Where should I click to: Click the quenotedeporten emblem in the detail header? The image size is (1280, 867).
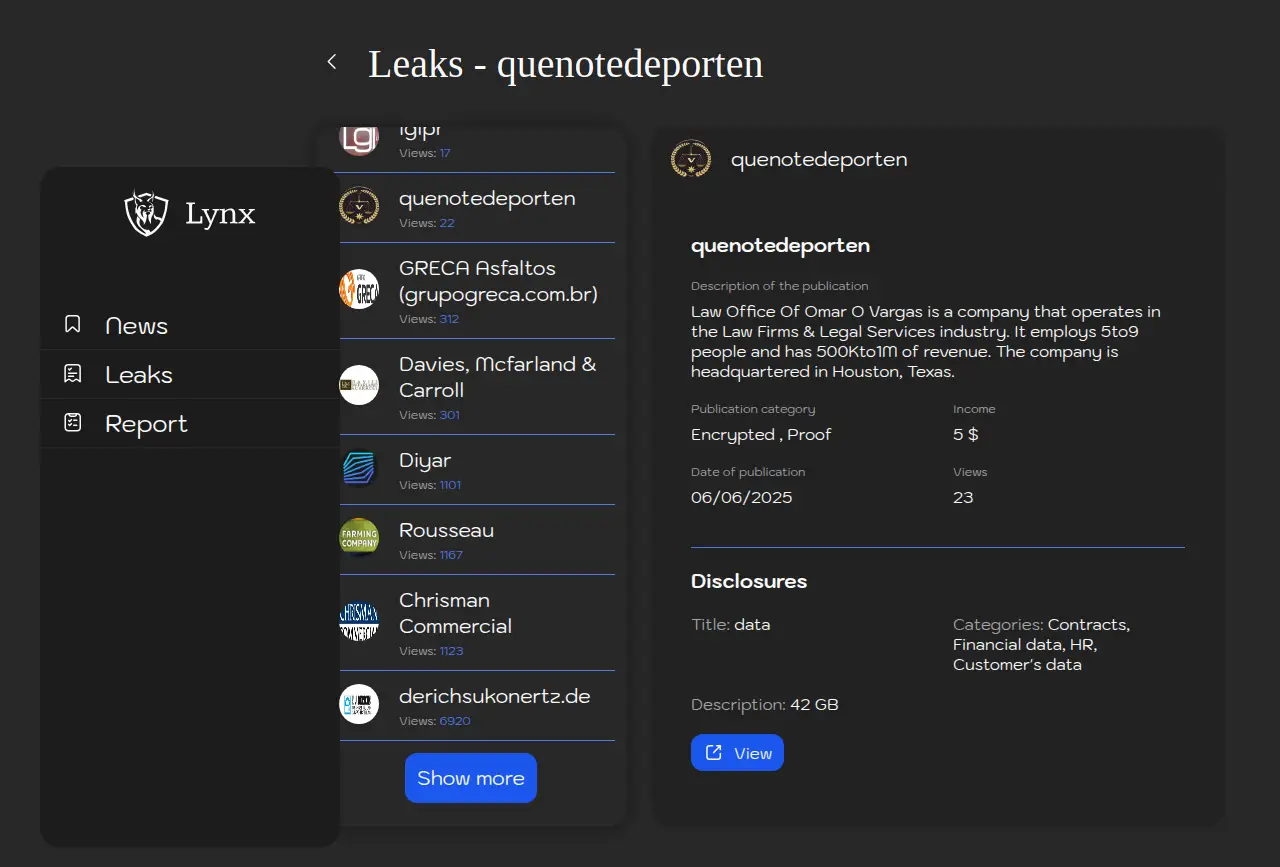coord(691,160)
